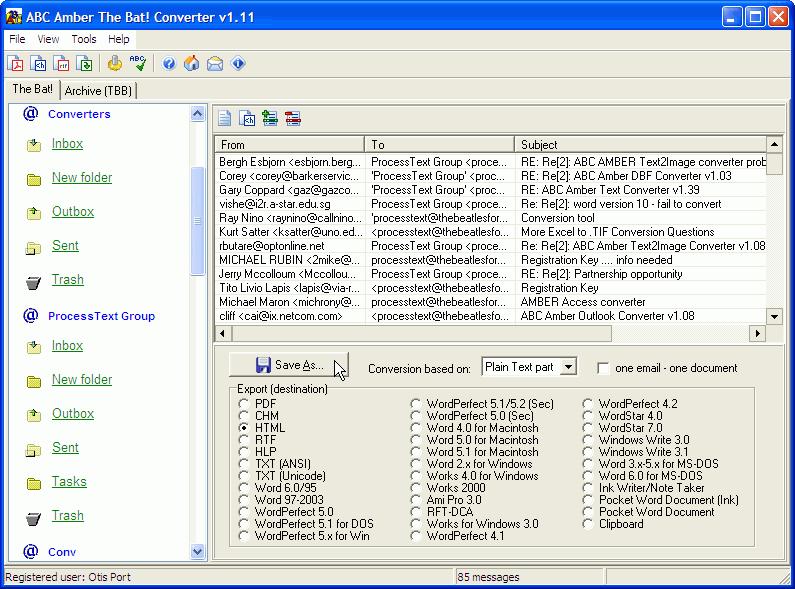The image size is (795, 589).
Task: Click sidebar scroll down arrow button
Action: click(x=198, y=551)
